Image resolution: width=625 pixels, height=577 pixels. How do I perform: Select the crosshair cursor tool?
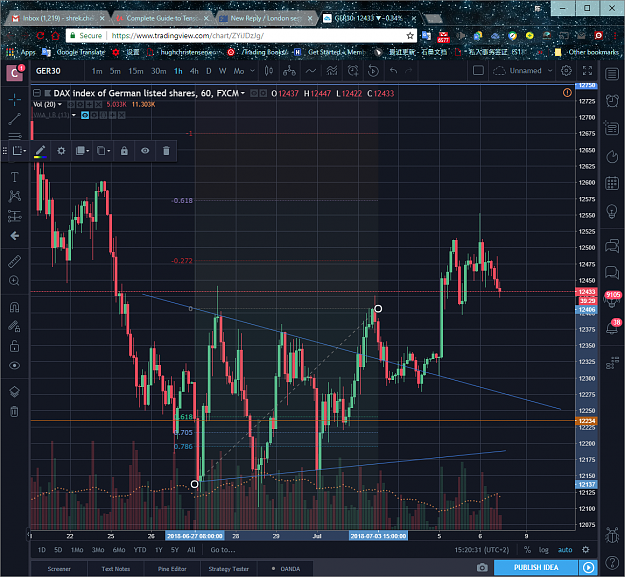point(15,100)
